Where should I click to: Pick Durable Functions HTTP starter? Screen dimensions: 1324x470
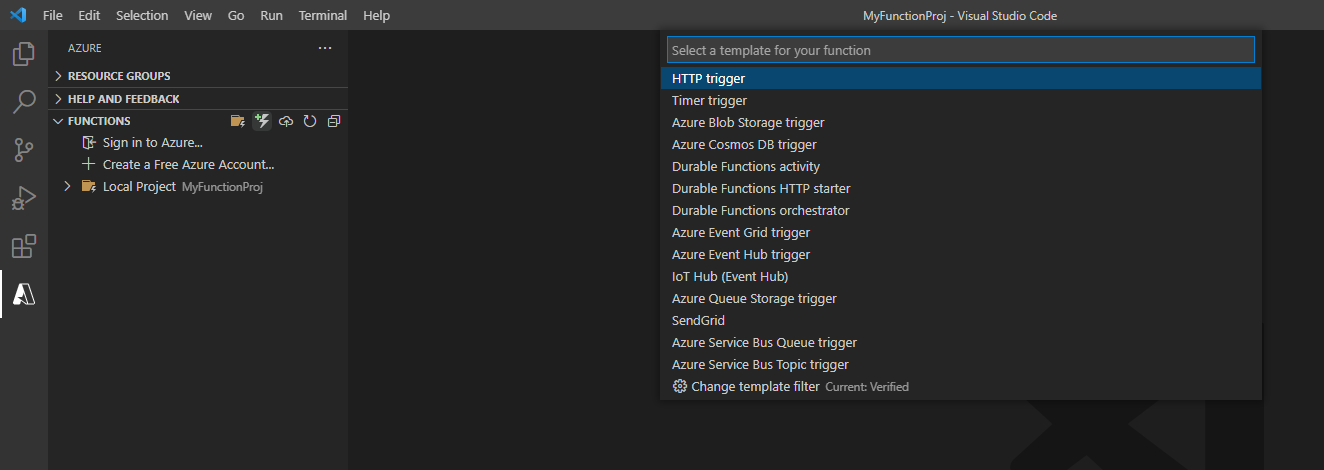(960, 188)
